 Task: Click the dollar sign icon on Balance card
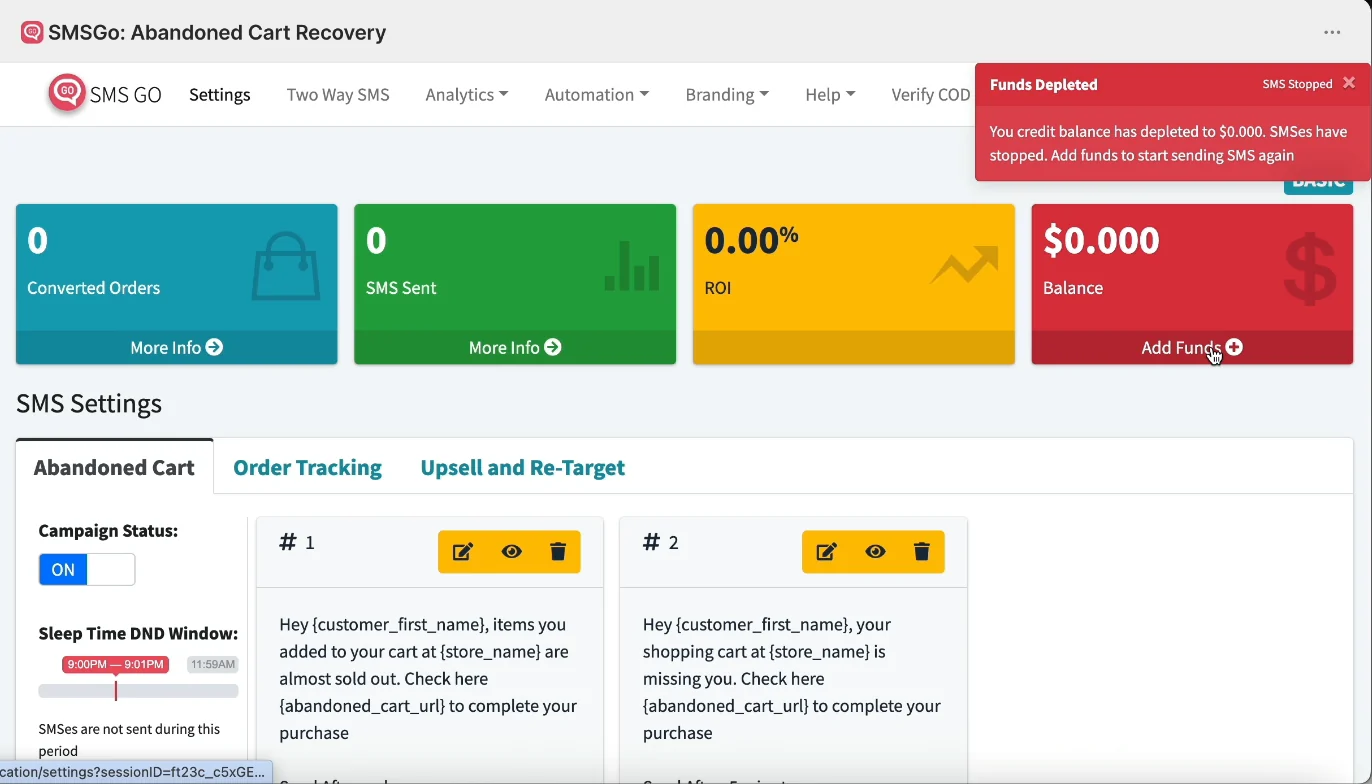pyautogui.click(x=1310, y=268)
